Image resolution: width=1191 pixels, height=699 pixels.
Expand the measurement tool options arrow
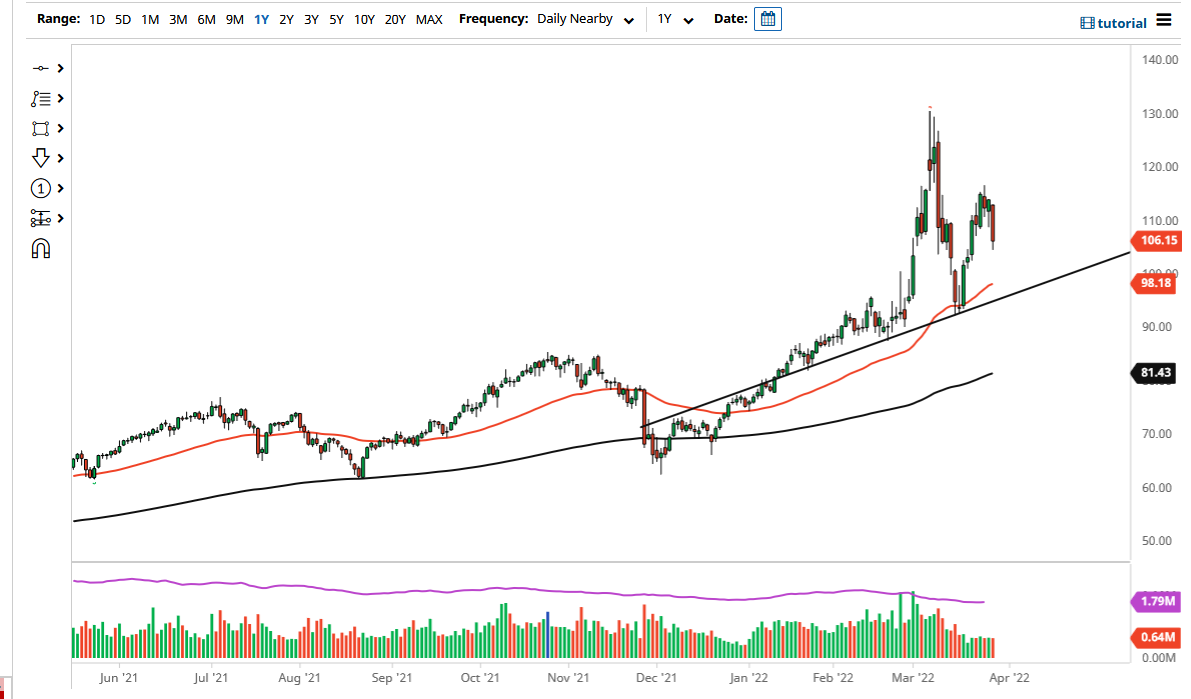(60, 219)
